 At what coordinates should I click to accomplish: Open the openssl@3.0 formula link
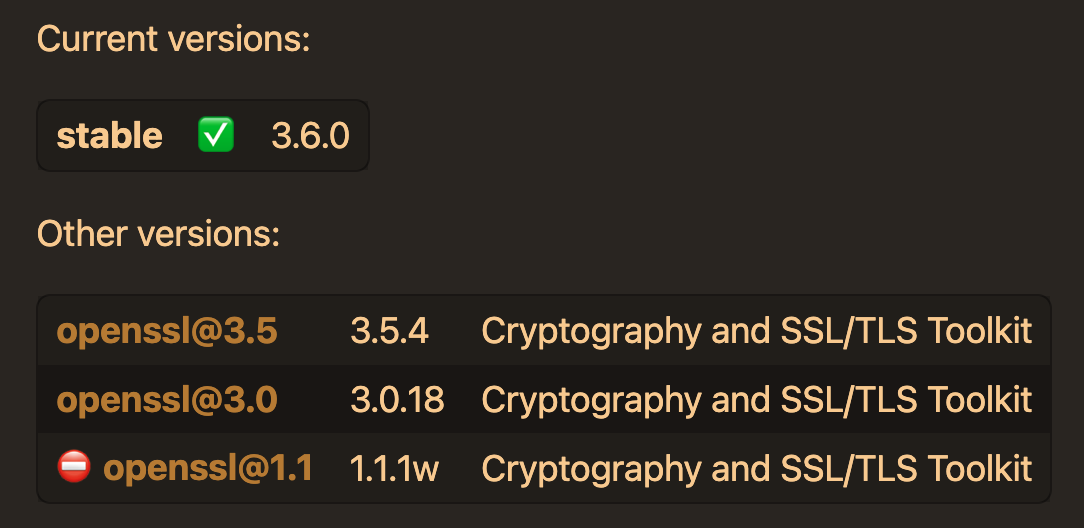point(167,399)
